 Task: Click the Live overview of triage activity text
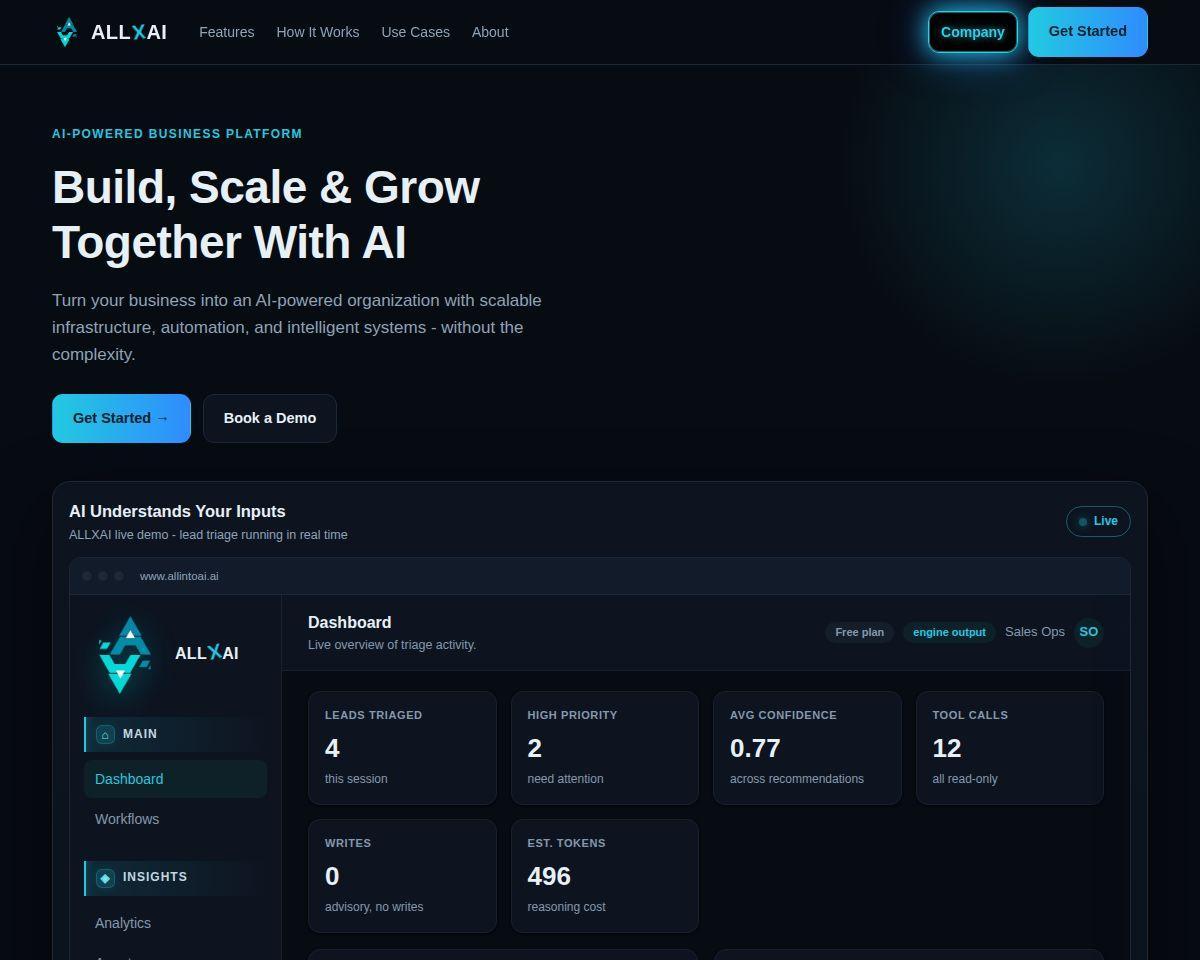(x=392, y=645)
